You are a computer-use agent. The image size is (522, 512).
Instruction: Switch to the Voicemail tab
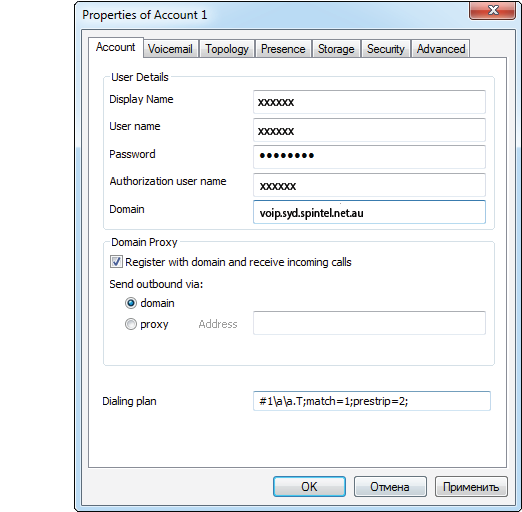pyautogui.click(x=170, y=49)
